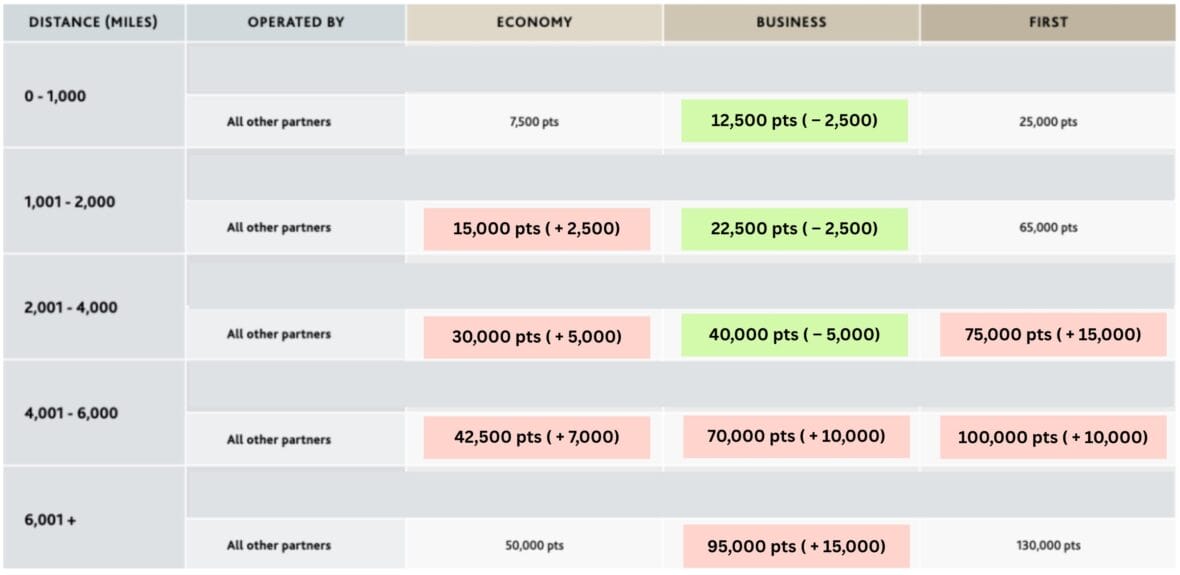1180x575 pixels.
Task: Click the red 75,000 pts first cell
Action: (x=1053, y=335)
